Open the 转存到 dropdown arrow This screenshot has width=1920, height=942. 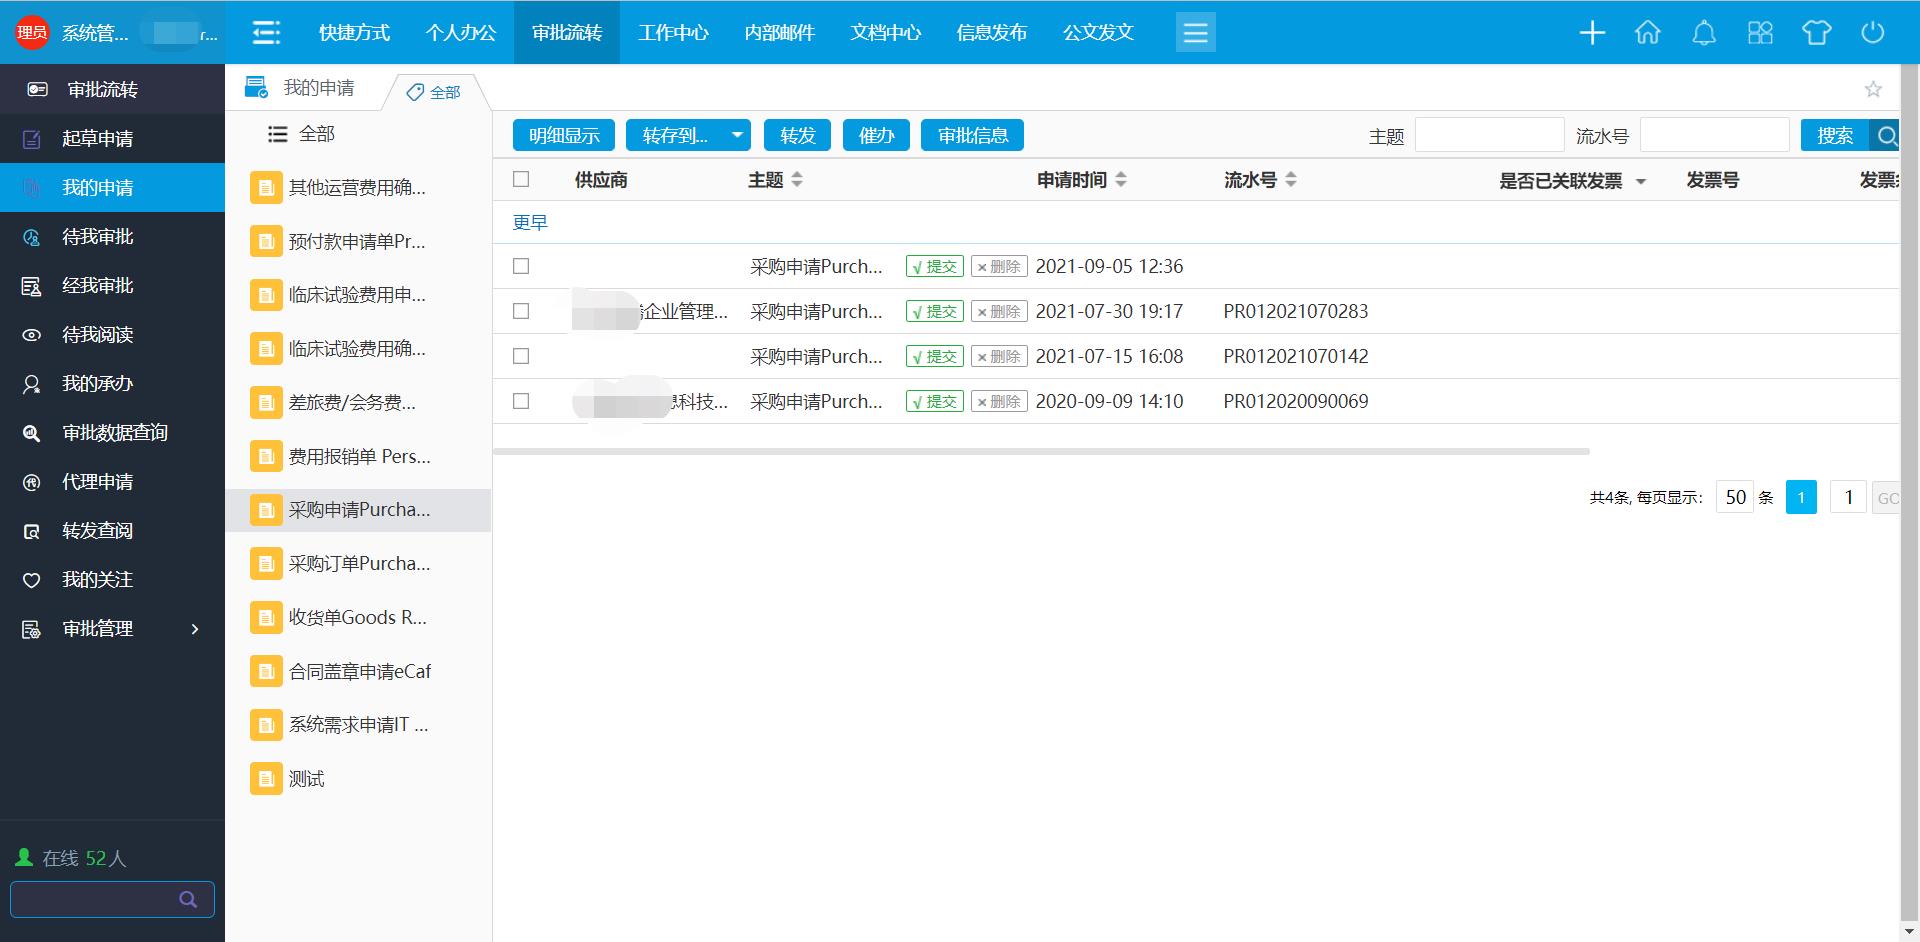737,136
